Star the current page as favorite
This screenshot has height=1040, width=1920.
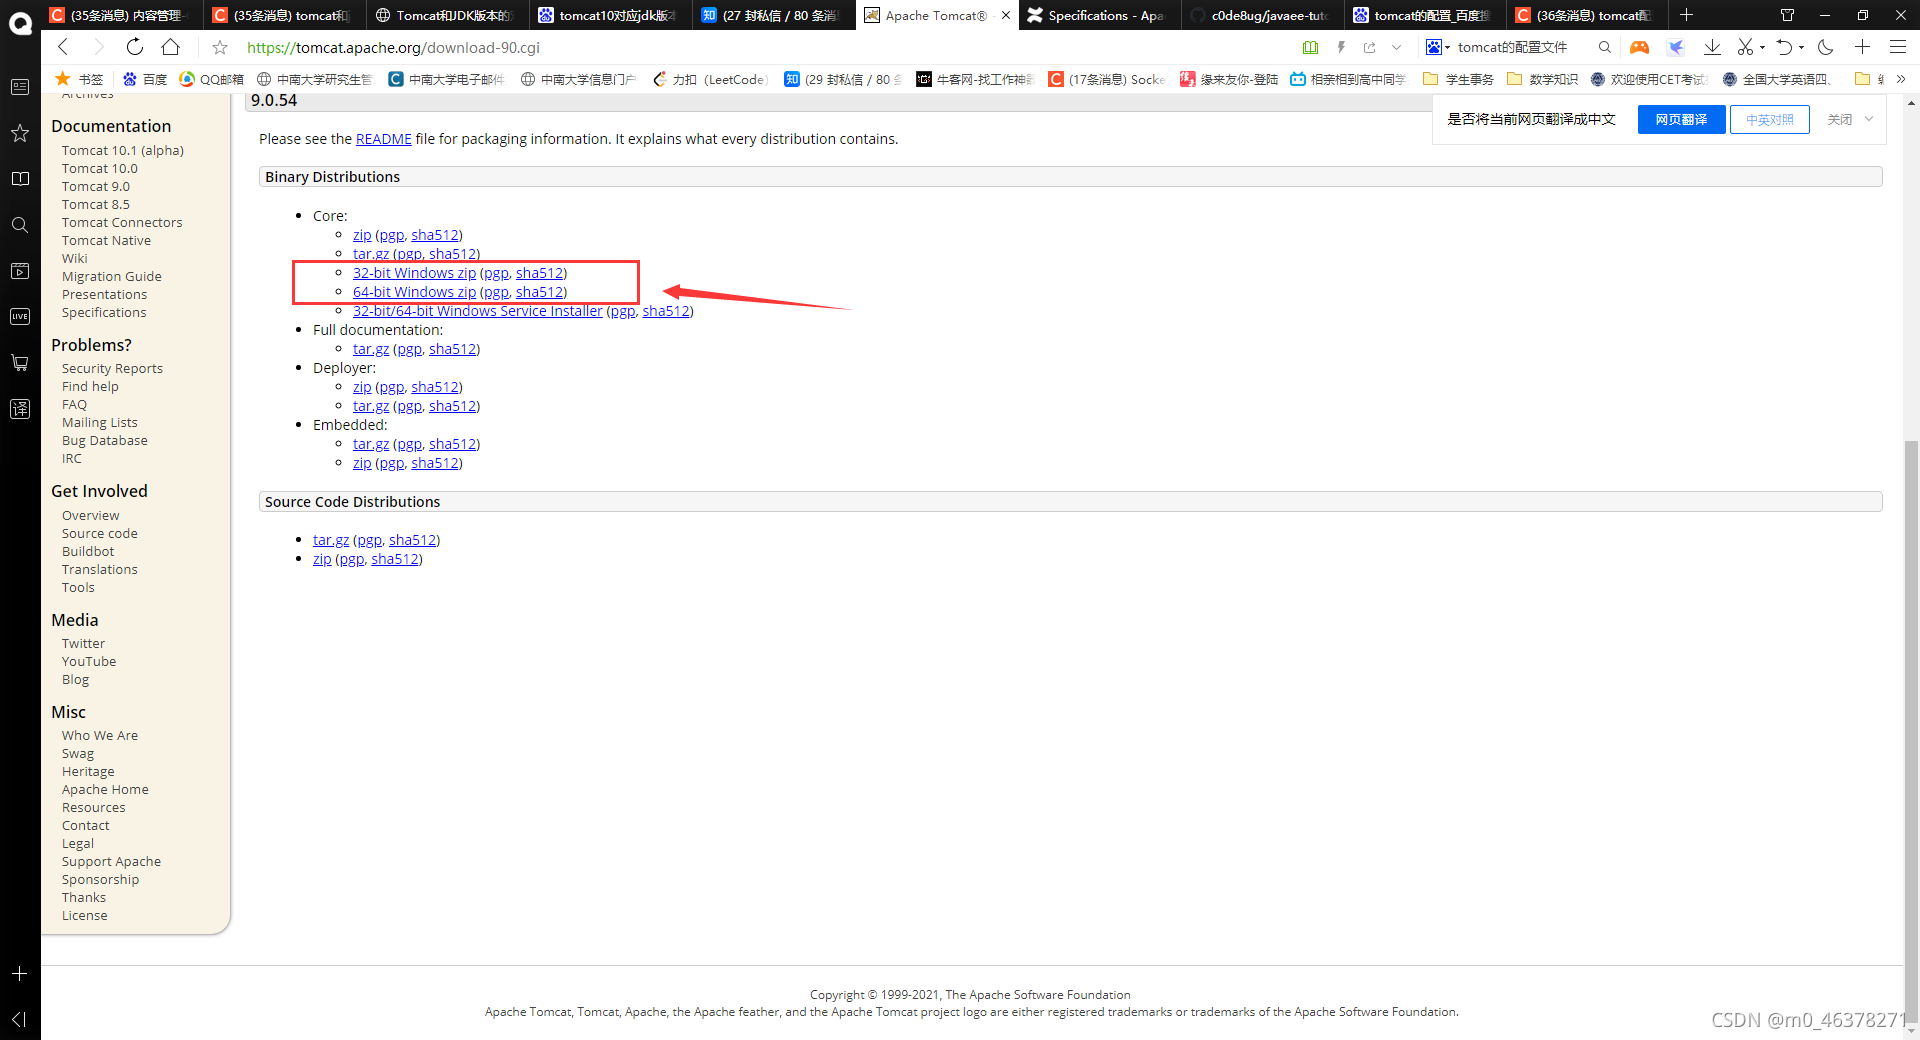click(x=219, y=47)
